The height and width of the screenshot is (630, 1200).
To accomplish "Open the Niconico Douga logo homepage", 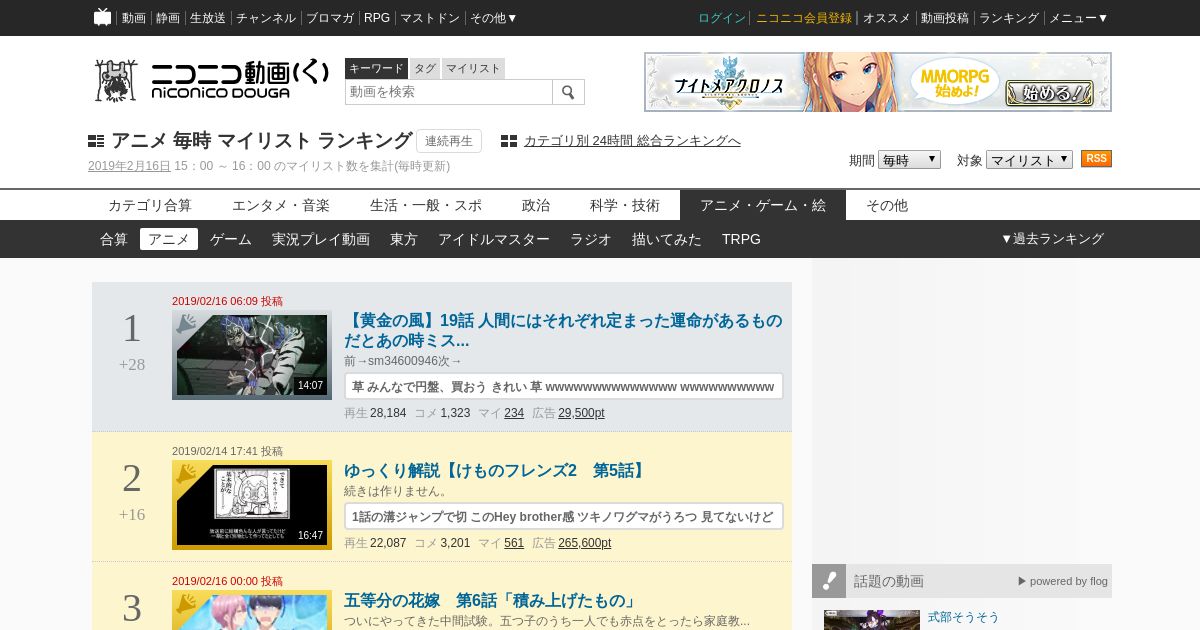I will tap(211, 80).
